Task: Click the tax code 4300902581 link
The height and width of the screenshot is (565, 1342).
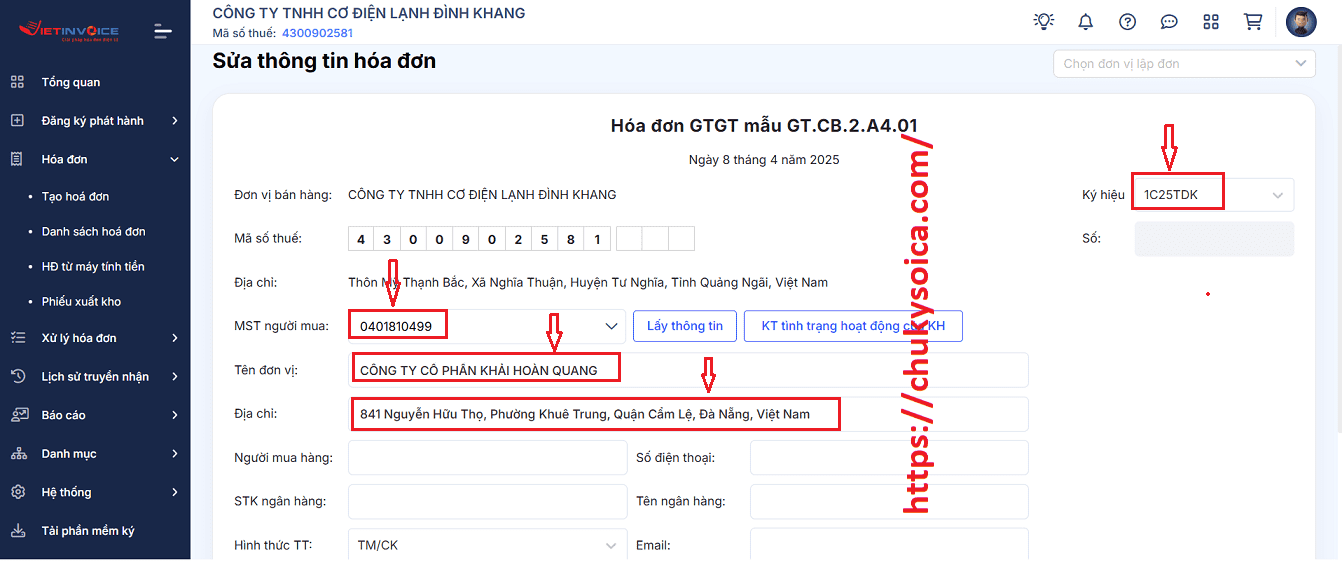Action: pyautogui.click(x=317, y=33)
